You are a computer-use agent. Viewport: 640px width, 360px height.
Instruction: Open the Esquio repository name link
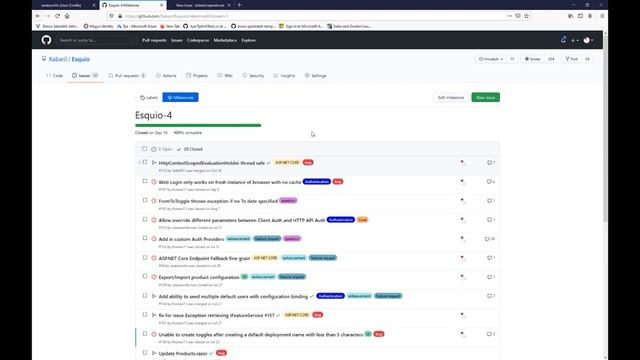tap(80, 59)
